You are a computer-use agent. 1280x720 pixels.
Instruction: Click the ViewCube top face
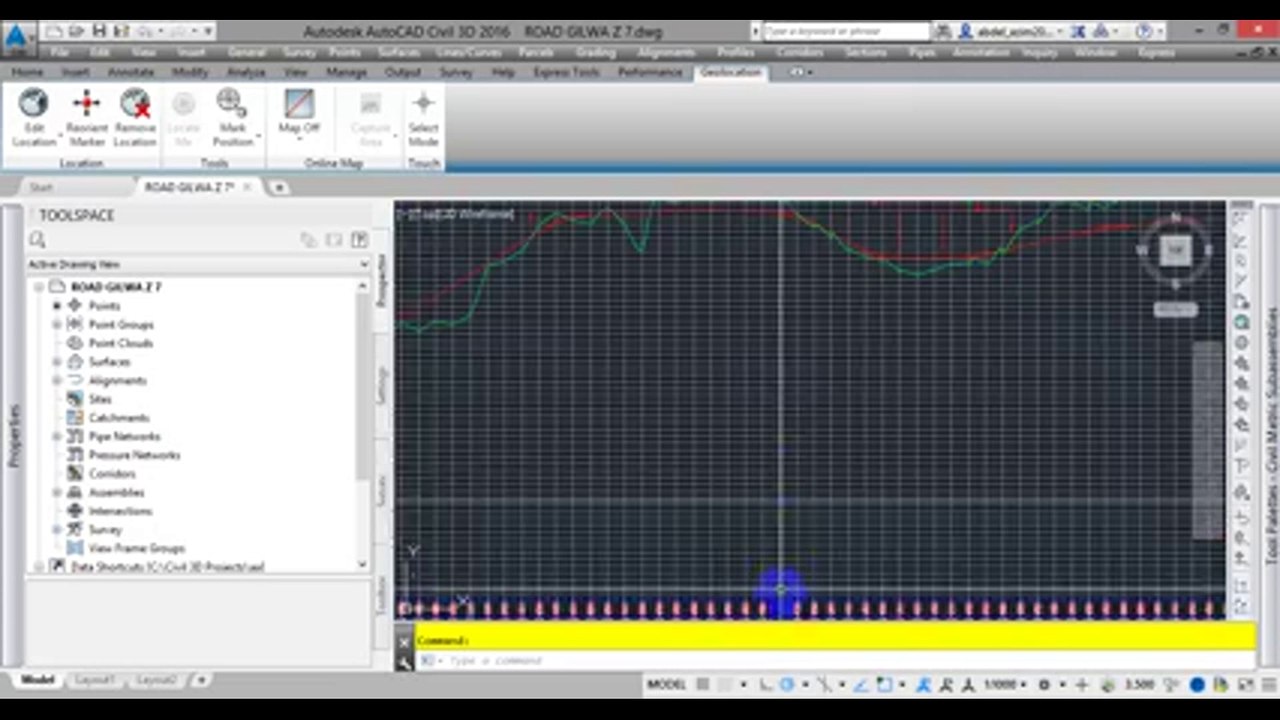1175,249
